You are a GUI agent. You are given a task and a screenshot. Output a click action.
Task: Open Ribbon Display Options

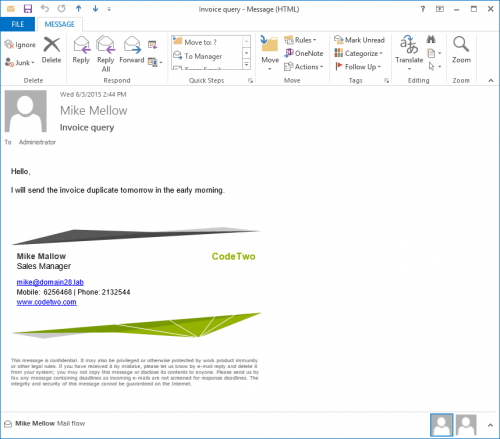440,9
